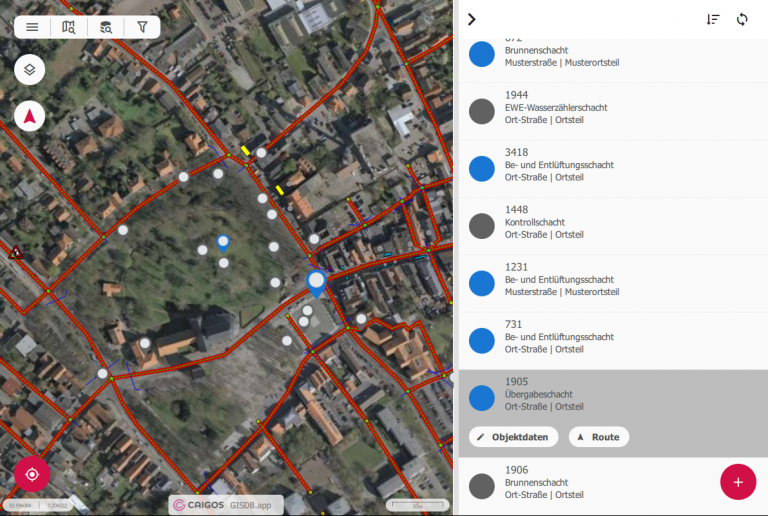Click the coordinates readout at bottom left
Screen dimensions: 768x516
point(38,505)
